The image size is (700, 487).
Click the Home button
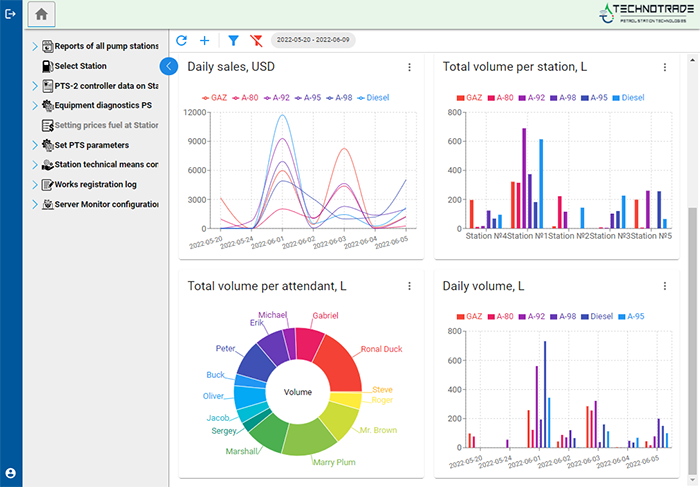(x=42, y=14)
